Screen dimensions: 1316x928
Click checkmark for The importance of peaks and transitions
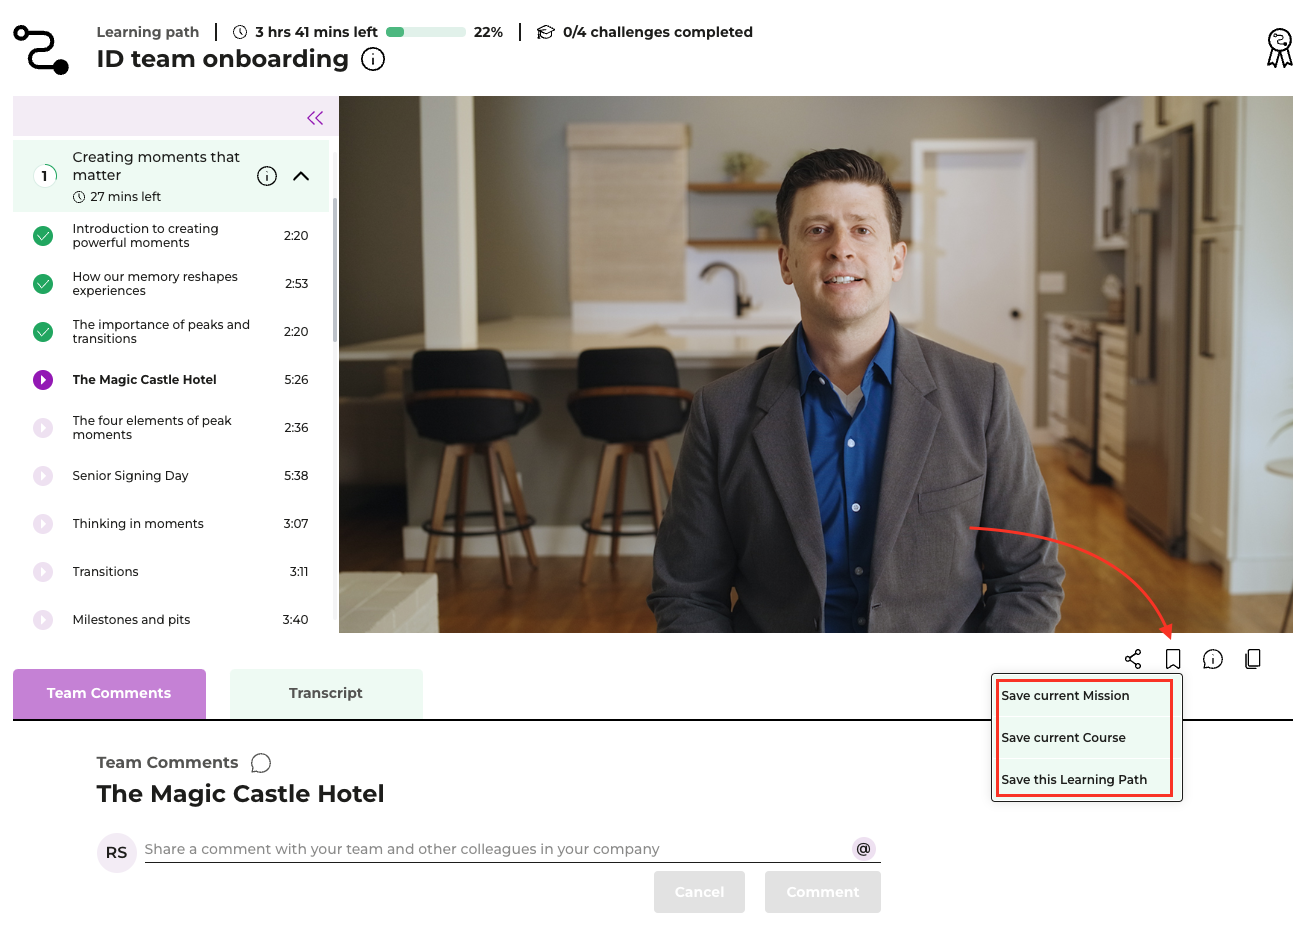click(43, 332)
